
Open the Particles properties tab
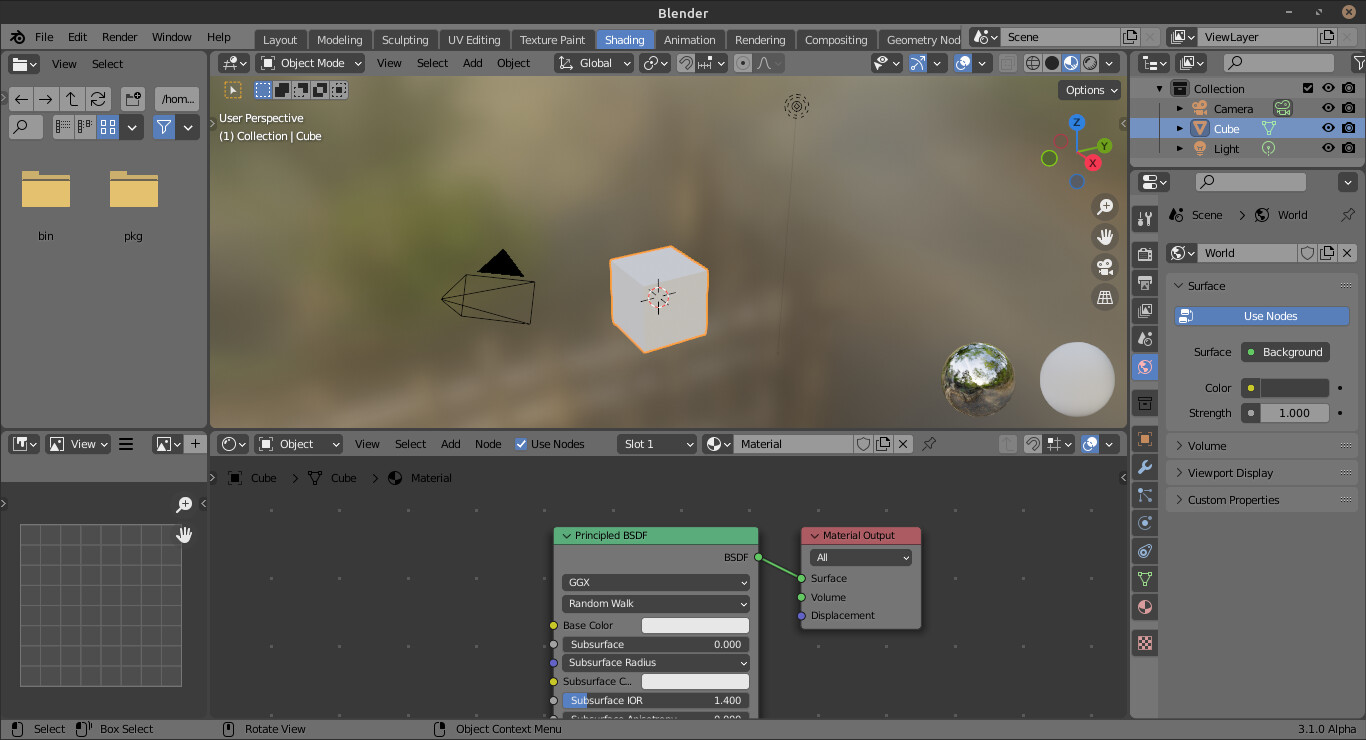coord(1145,495)
